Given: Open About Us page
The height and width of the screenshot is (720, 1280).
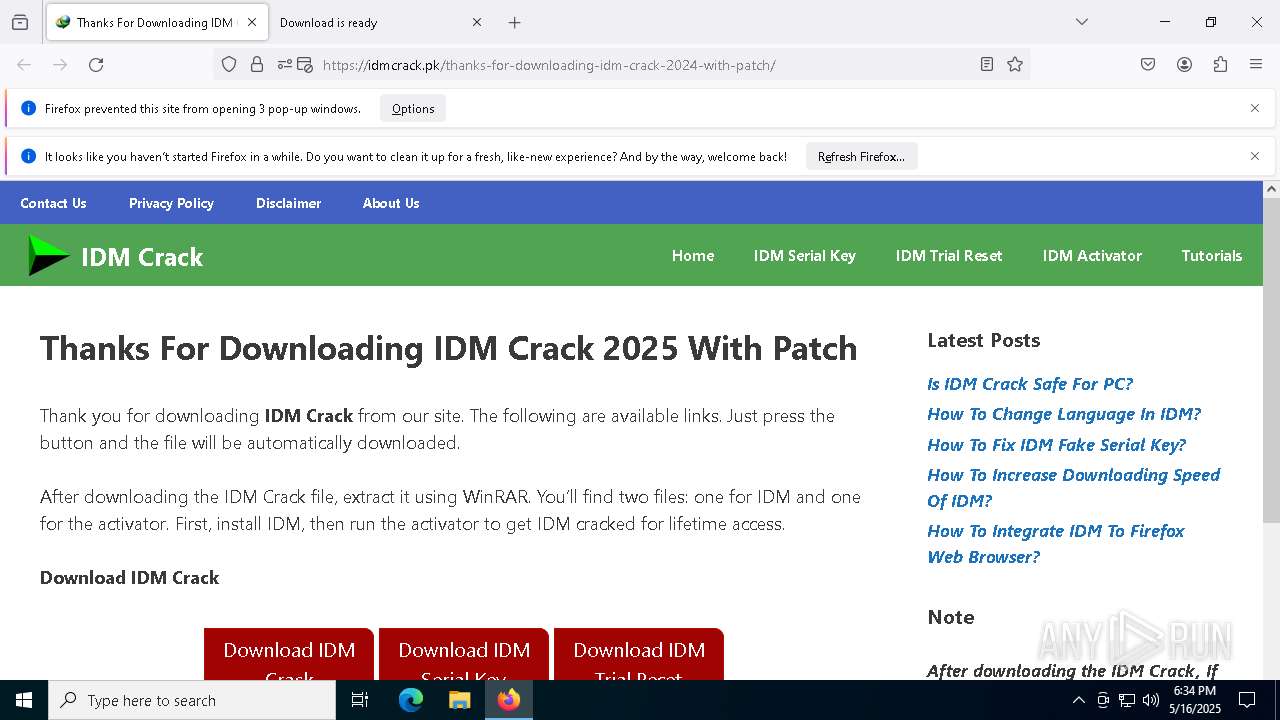Looking at the screenshot, I should (391, 203).
